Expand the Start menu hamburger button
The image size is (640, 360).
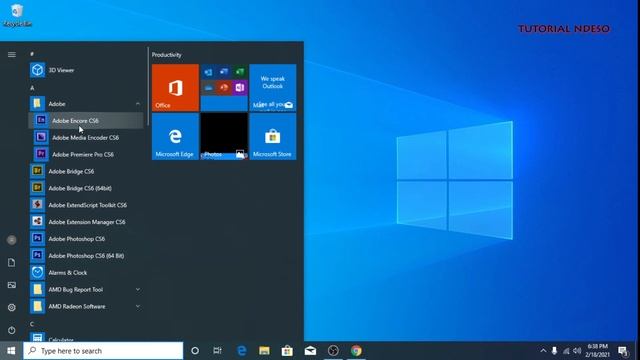(12, 54)
